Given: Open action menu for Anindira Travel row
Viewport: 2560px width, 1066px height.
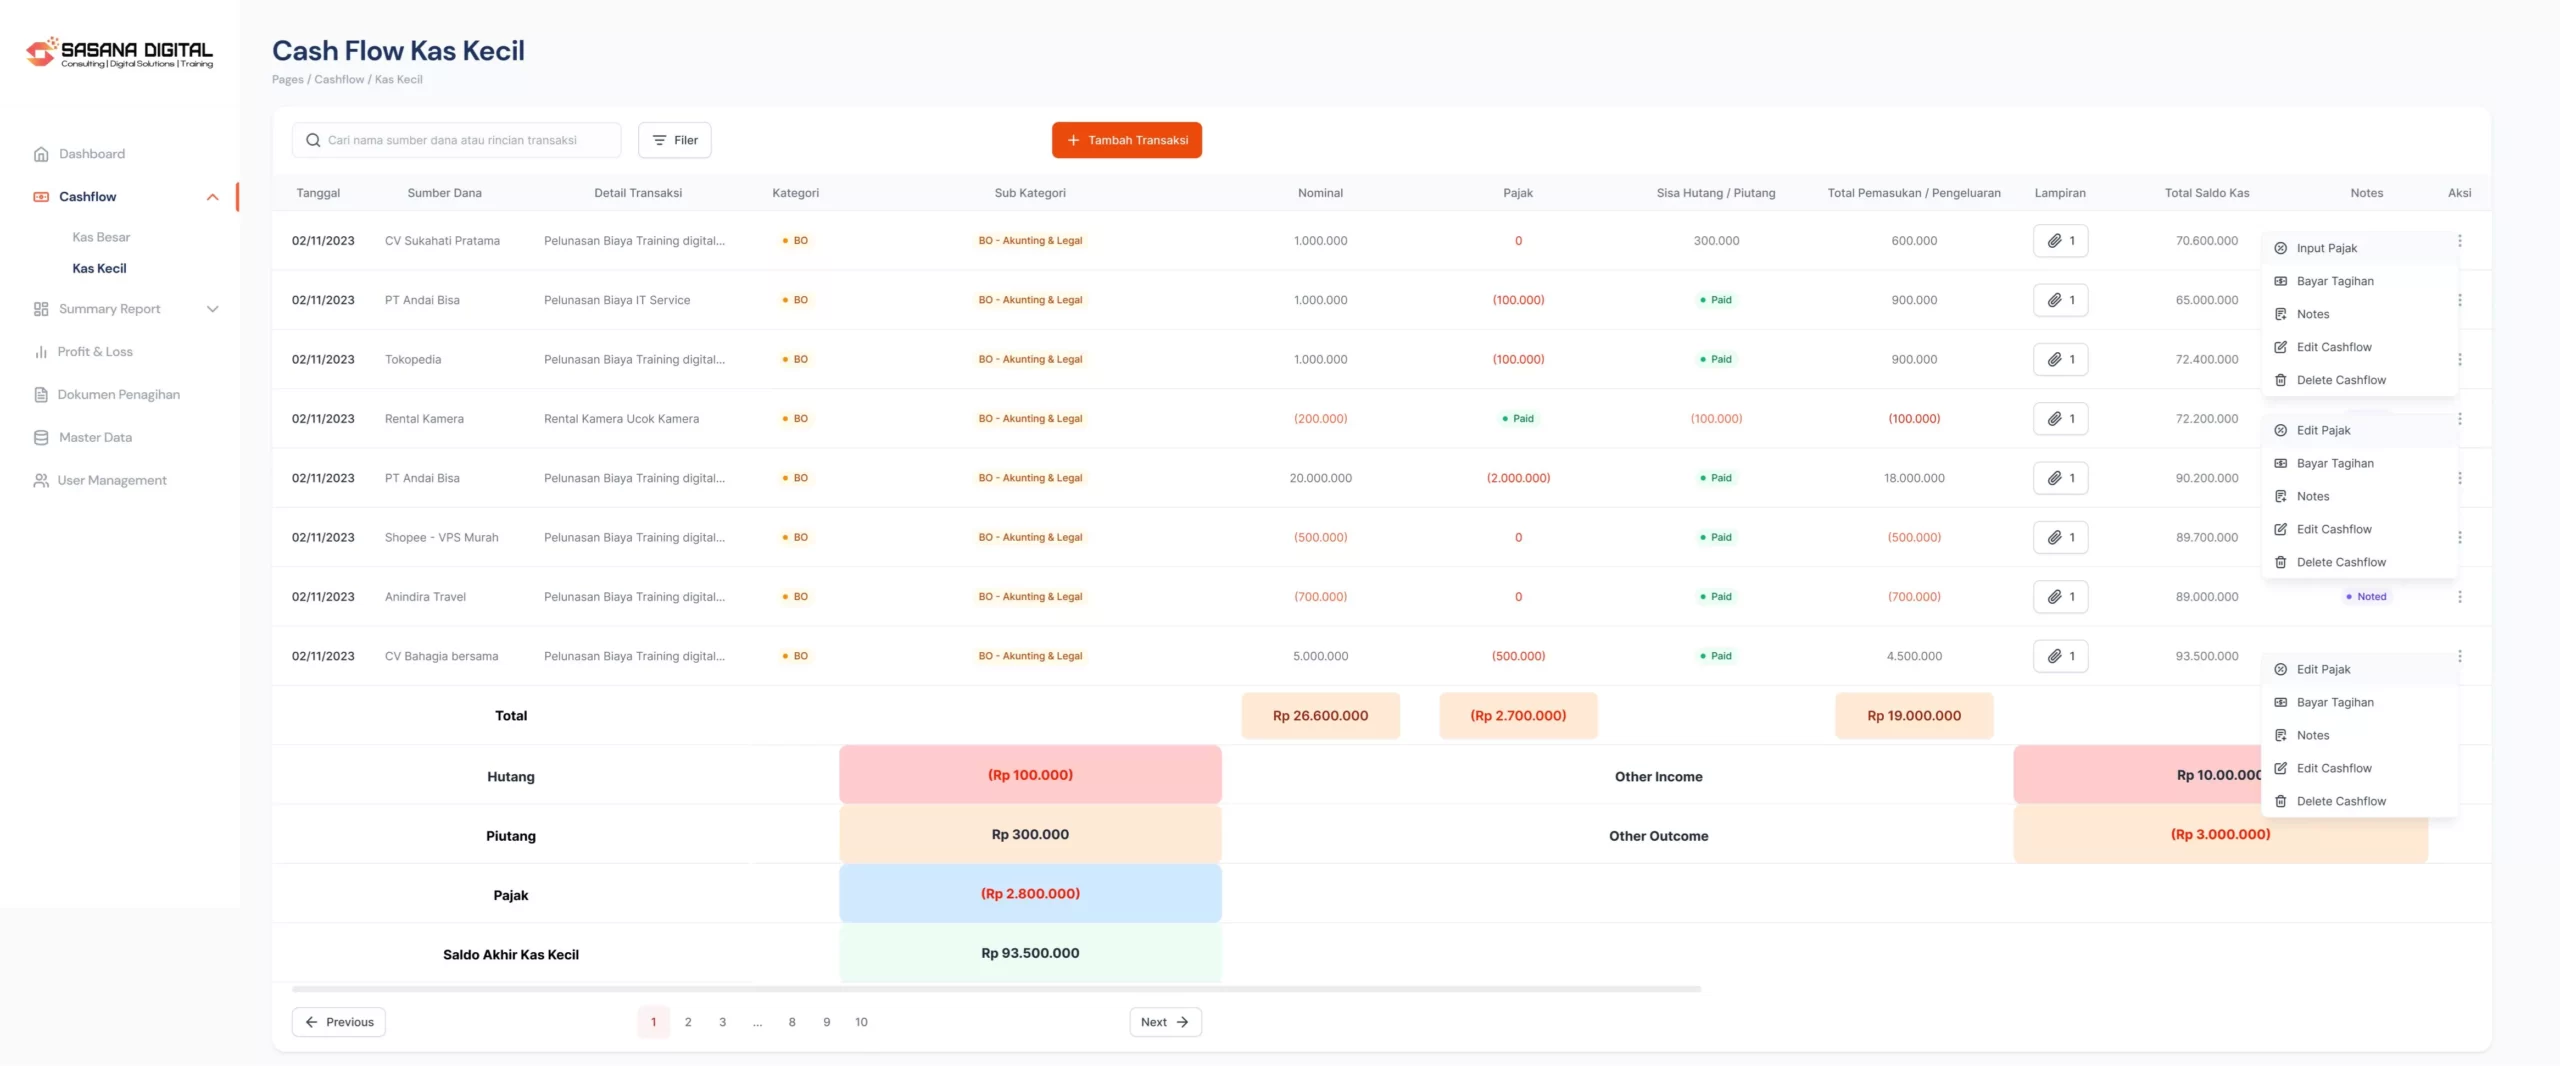Looking at the screenshot, I should 2459,597.
